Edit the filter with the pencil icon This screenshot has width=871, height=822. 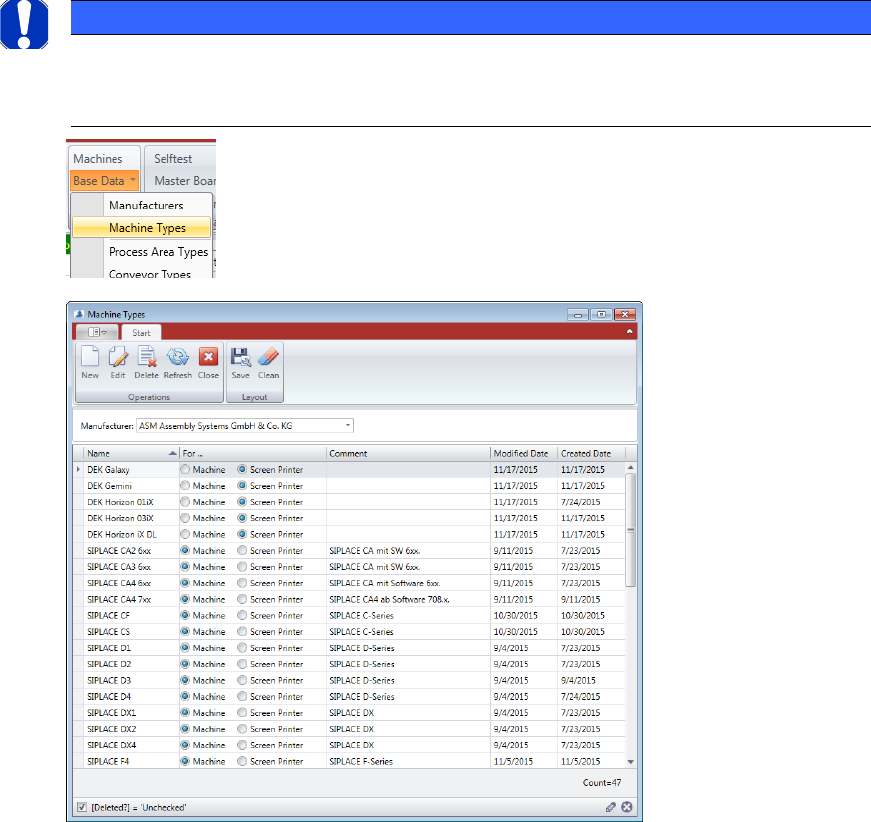(x=610, y=807)
